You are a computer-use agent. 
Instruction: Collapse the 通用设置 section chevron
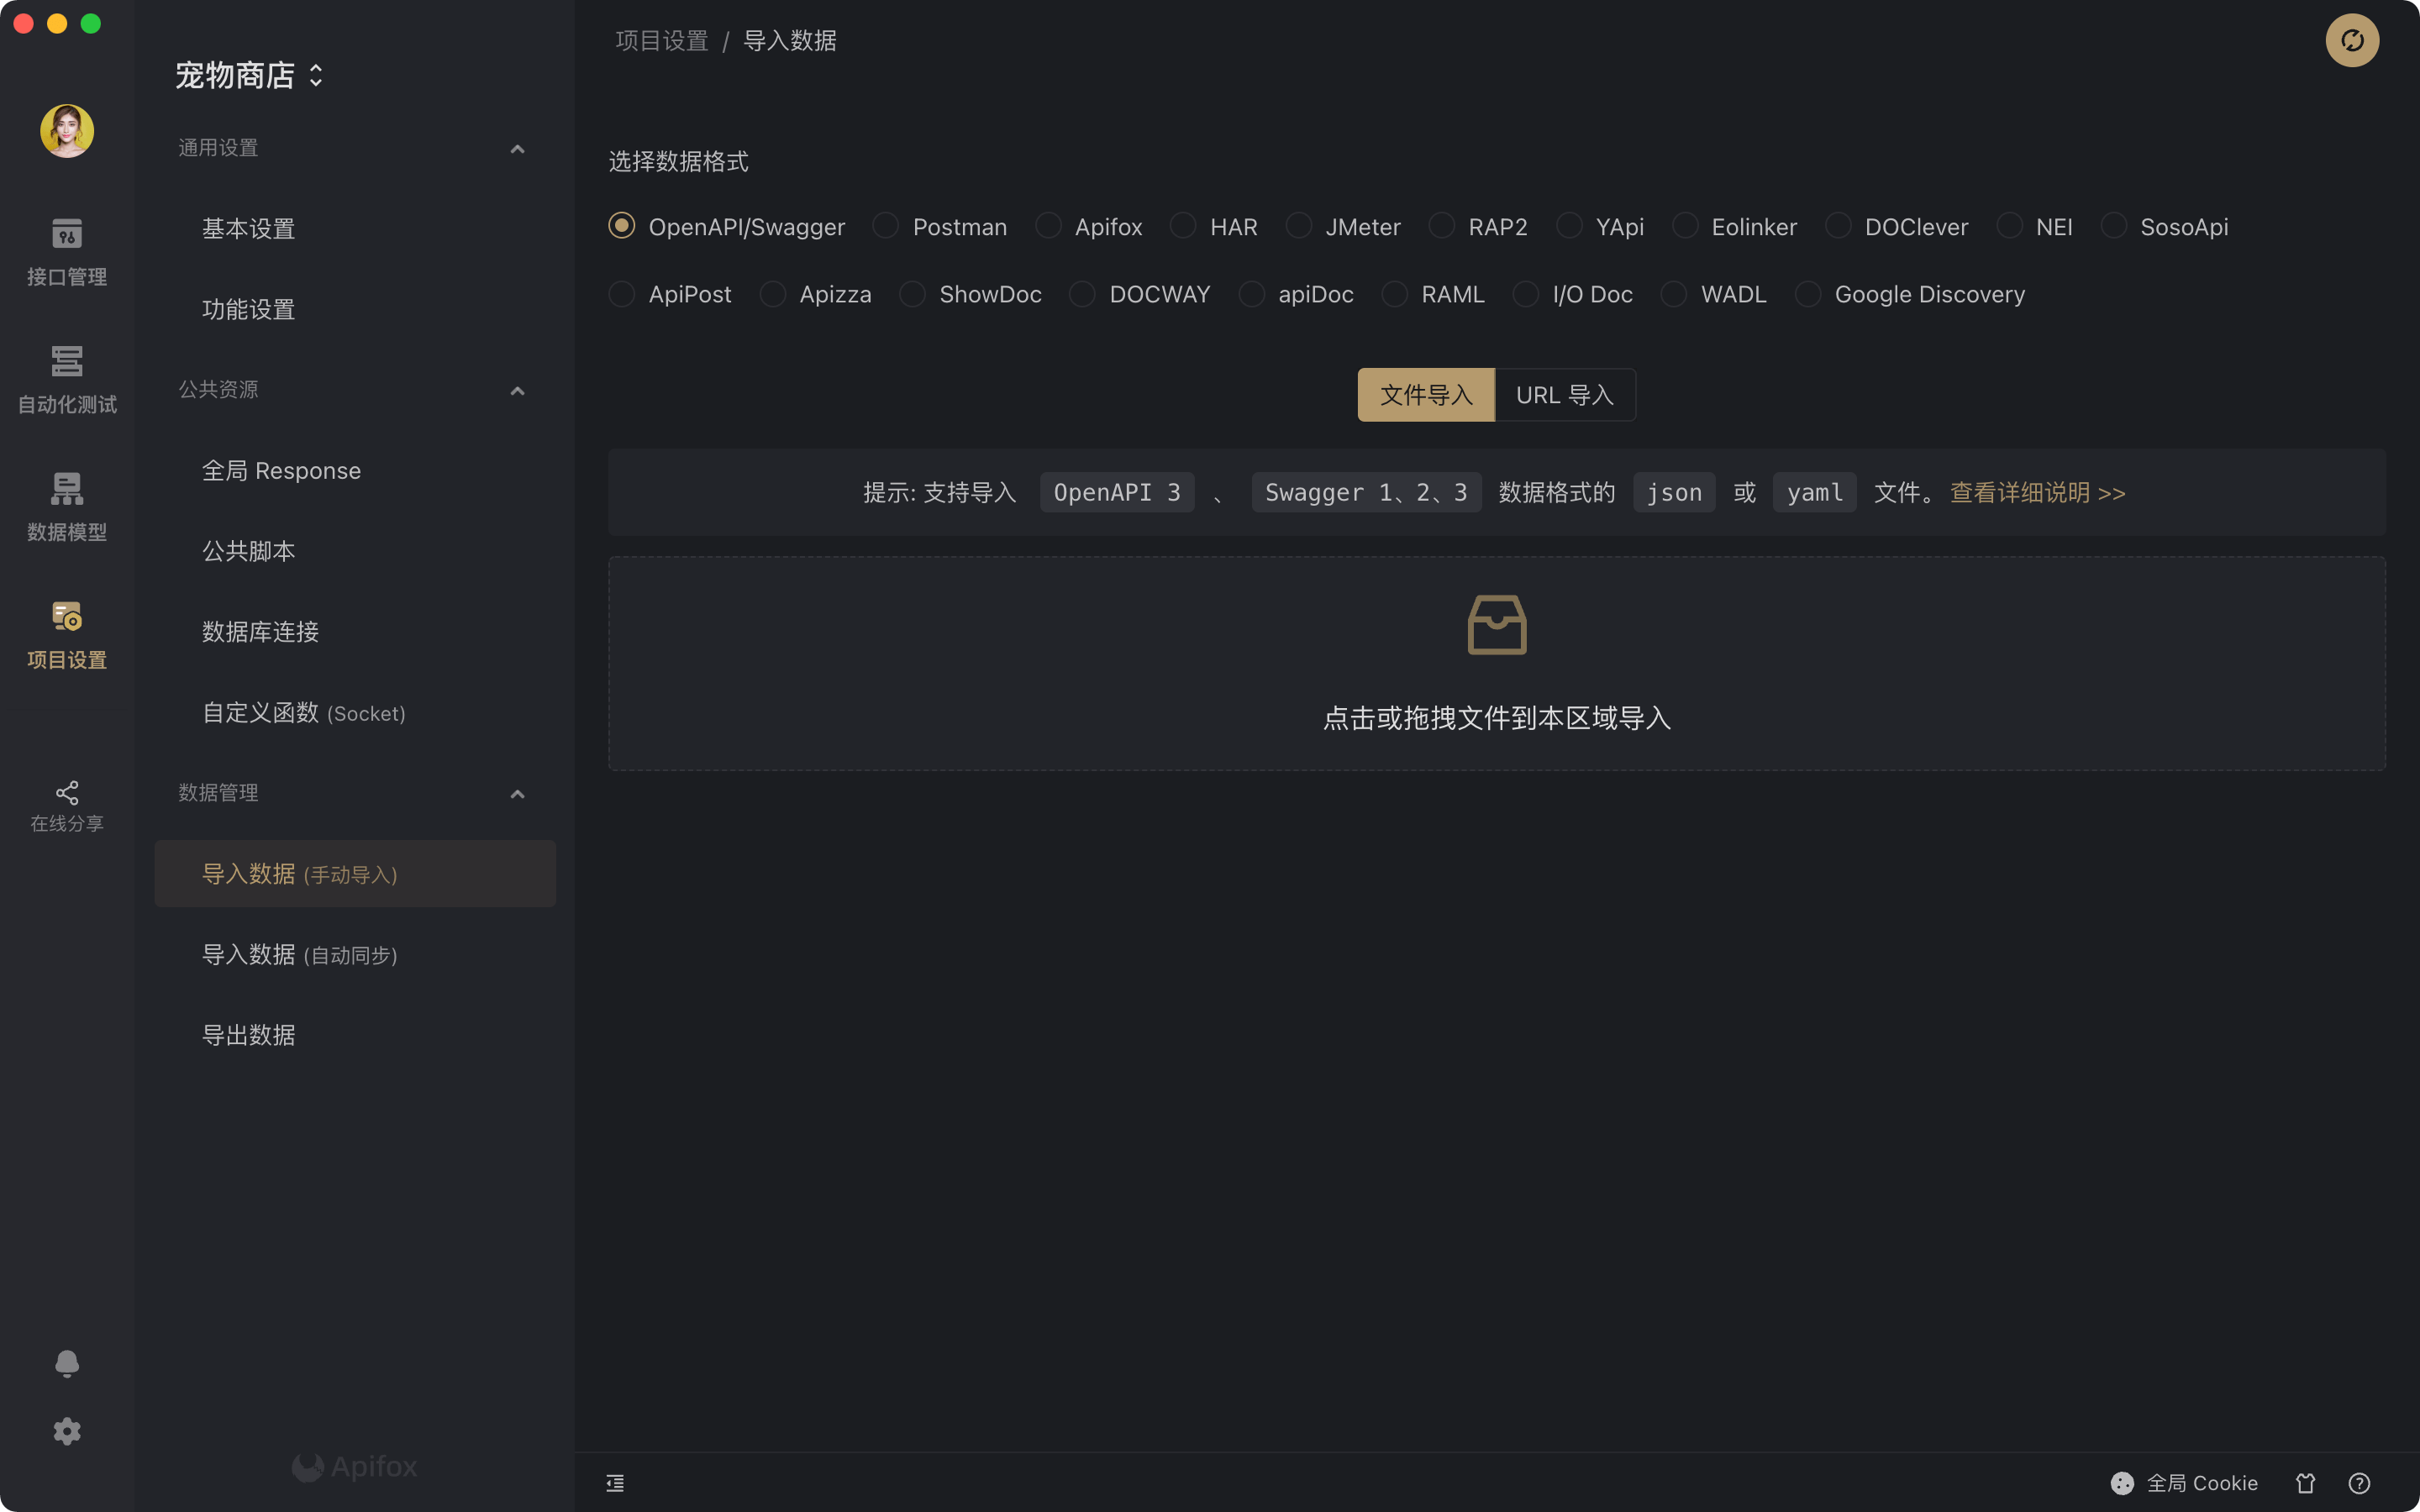[517, 149]
